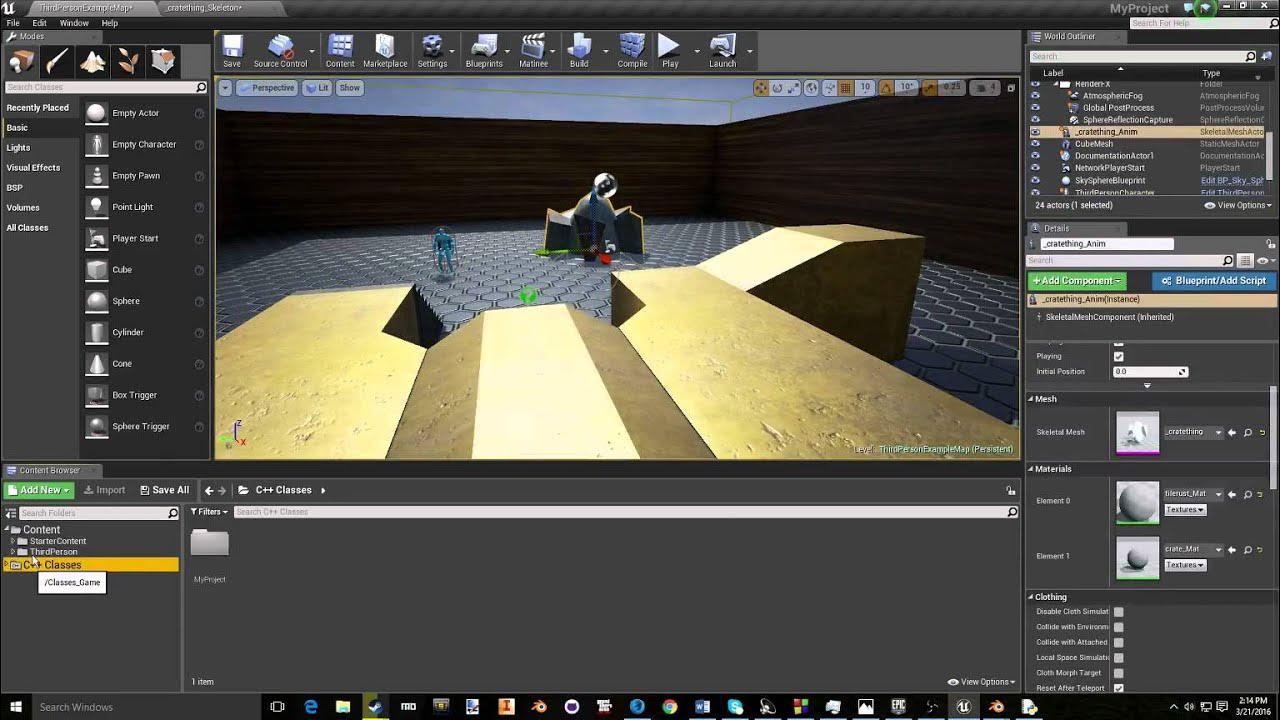Select Place mode icon
This screenshot has height=720, width=1280.
[22, 62]
